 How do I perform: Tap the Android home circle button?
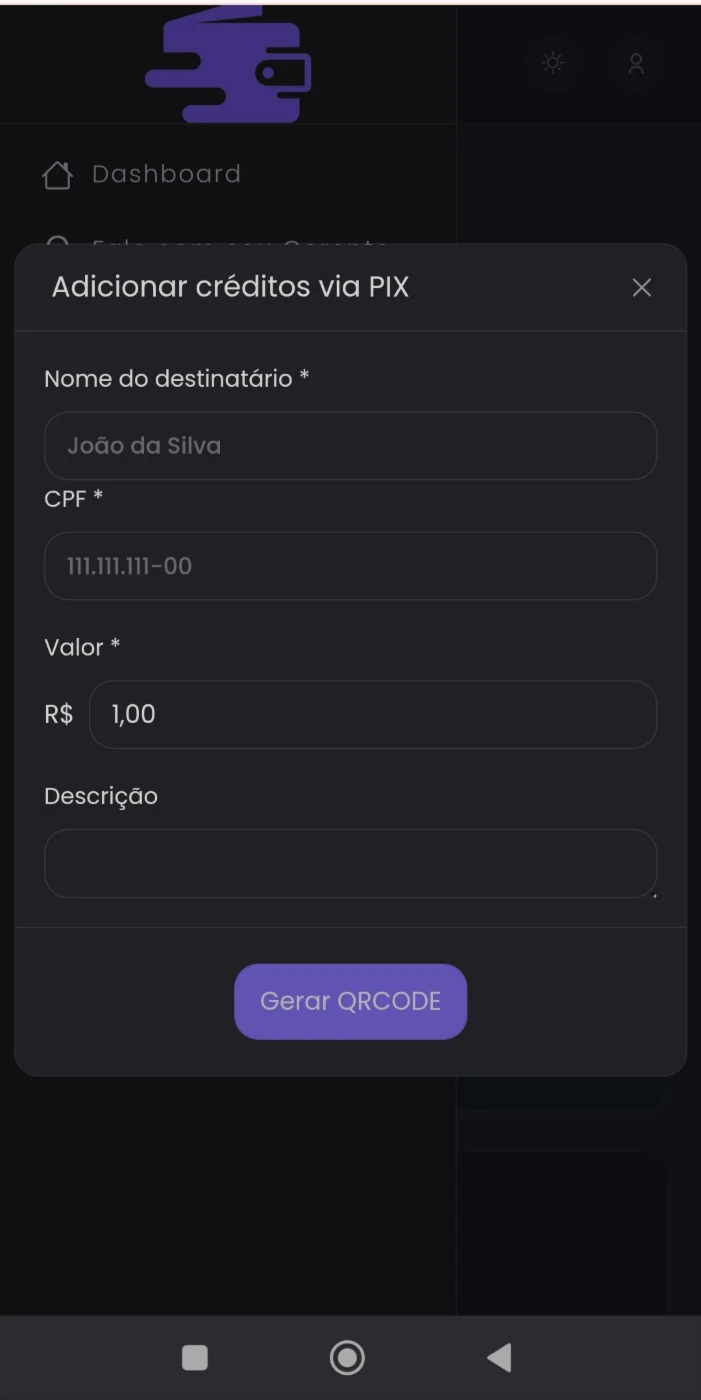(x=347, y=1357)
